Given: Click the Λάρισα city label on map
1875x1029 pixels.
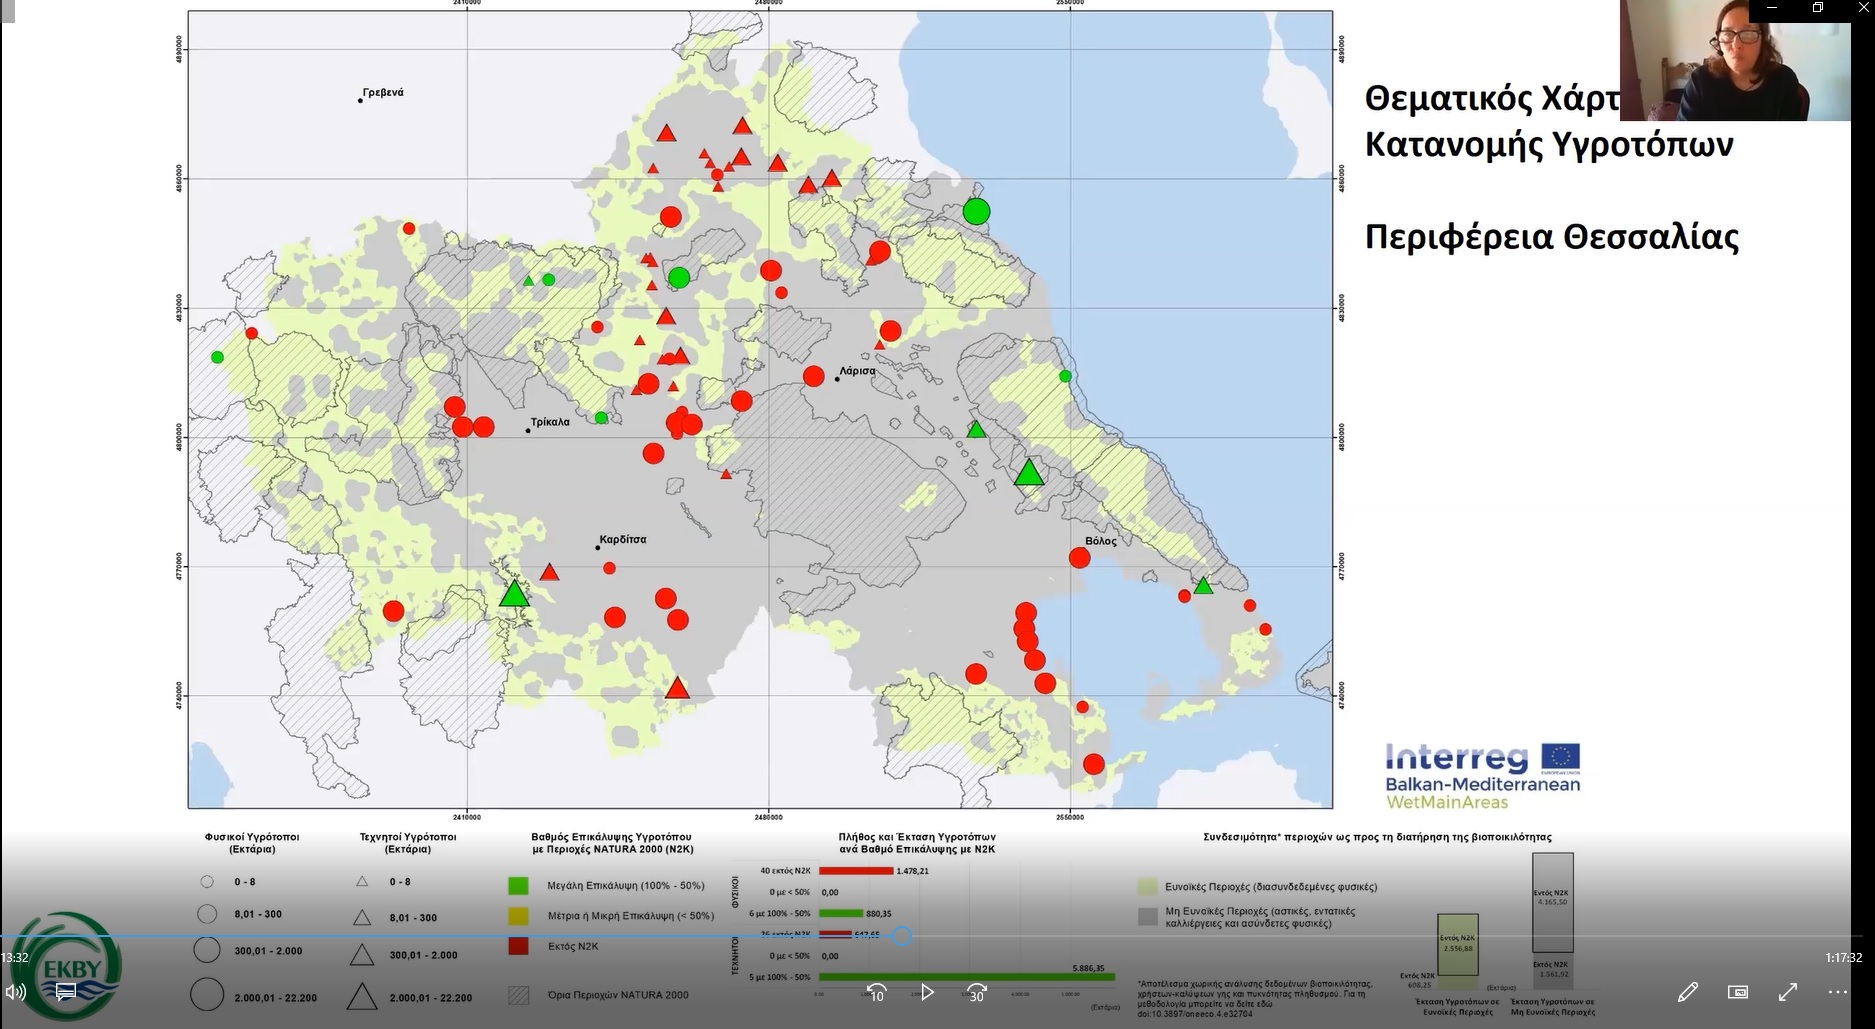Looking at the screenshot, I should [857, 371].
